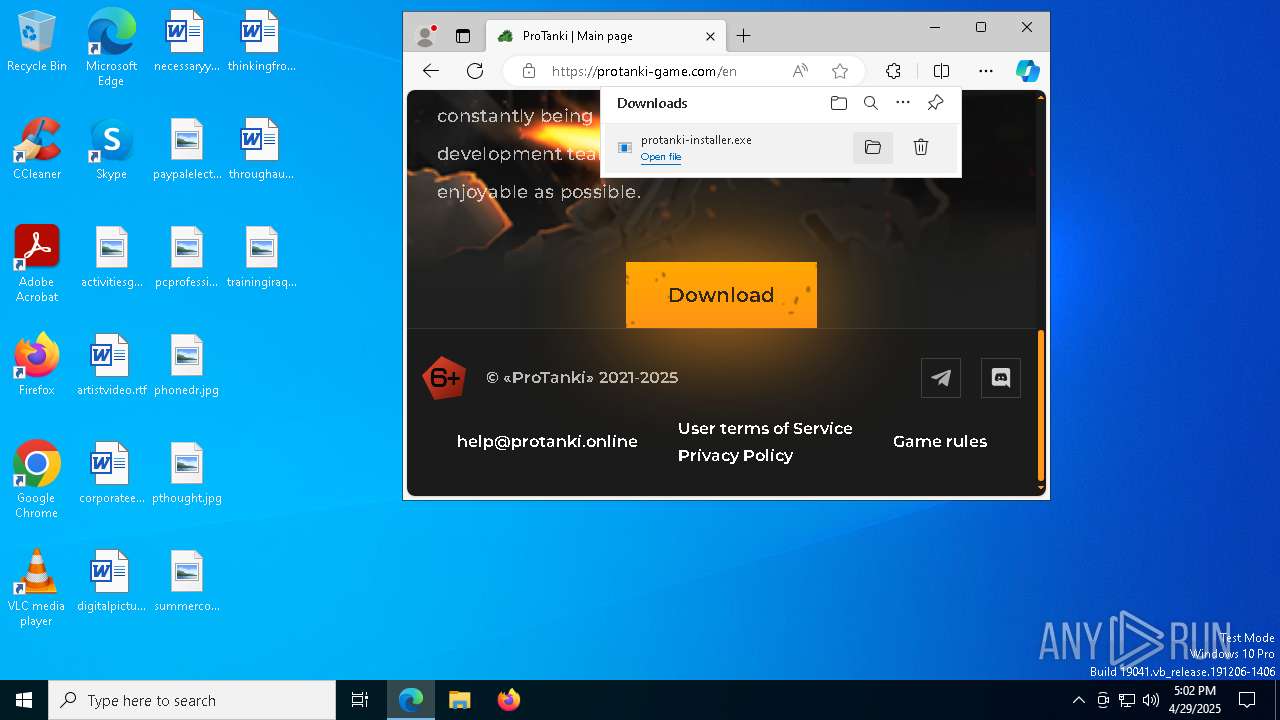The width and height of the screenshot is (1280, 720).
Task: Open the Telegram social icon
Action: point(941,378)
